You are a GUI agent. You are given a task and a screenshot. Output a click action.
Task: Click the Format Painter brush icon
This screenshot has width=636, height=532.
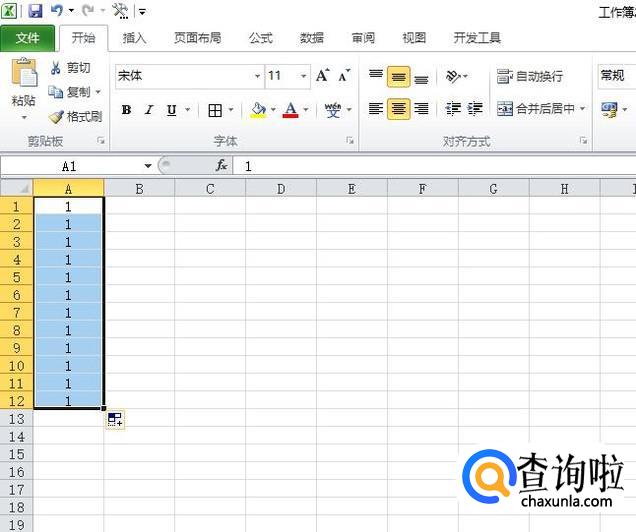[56, 117]
